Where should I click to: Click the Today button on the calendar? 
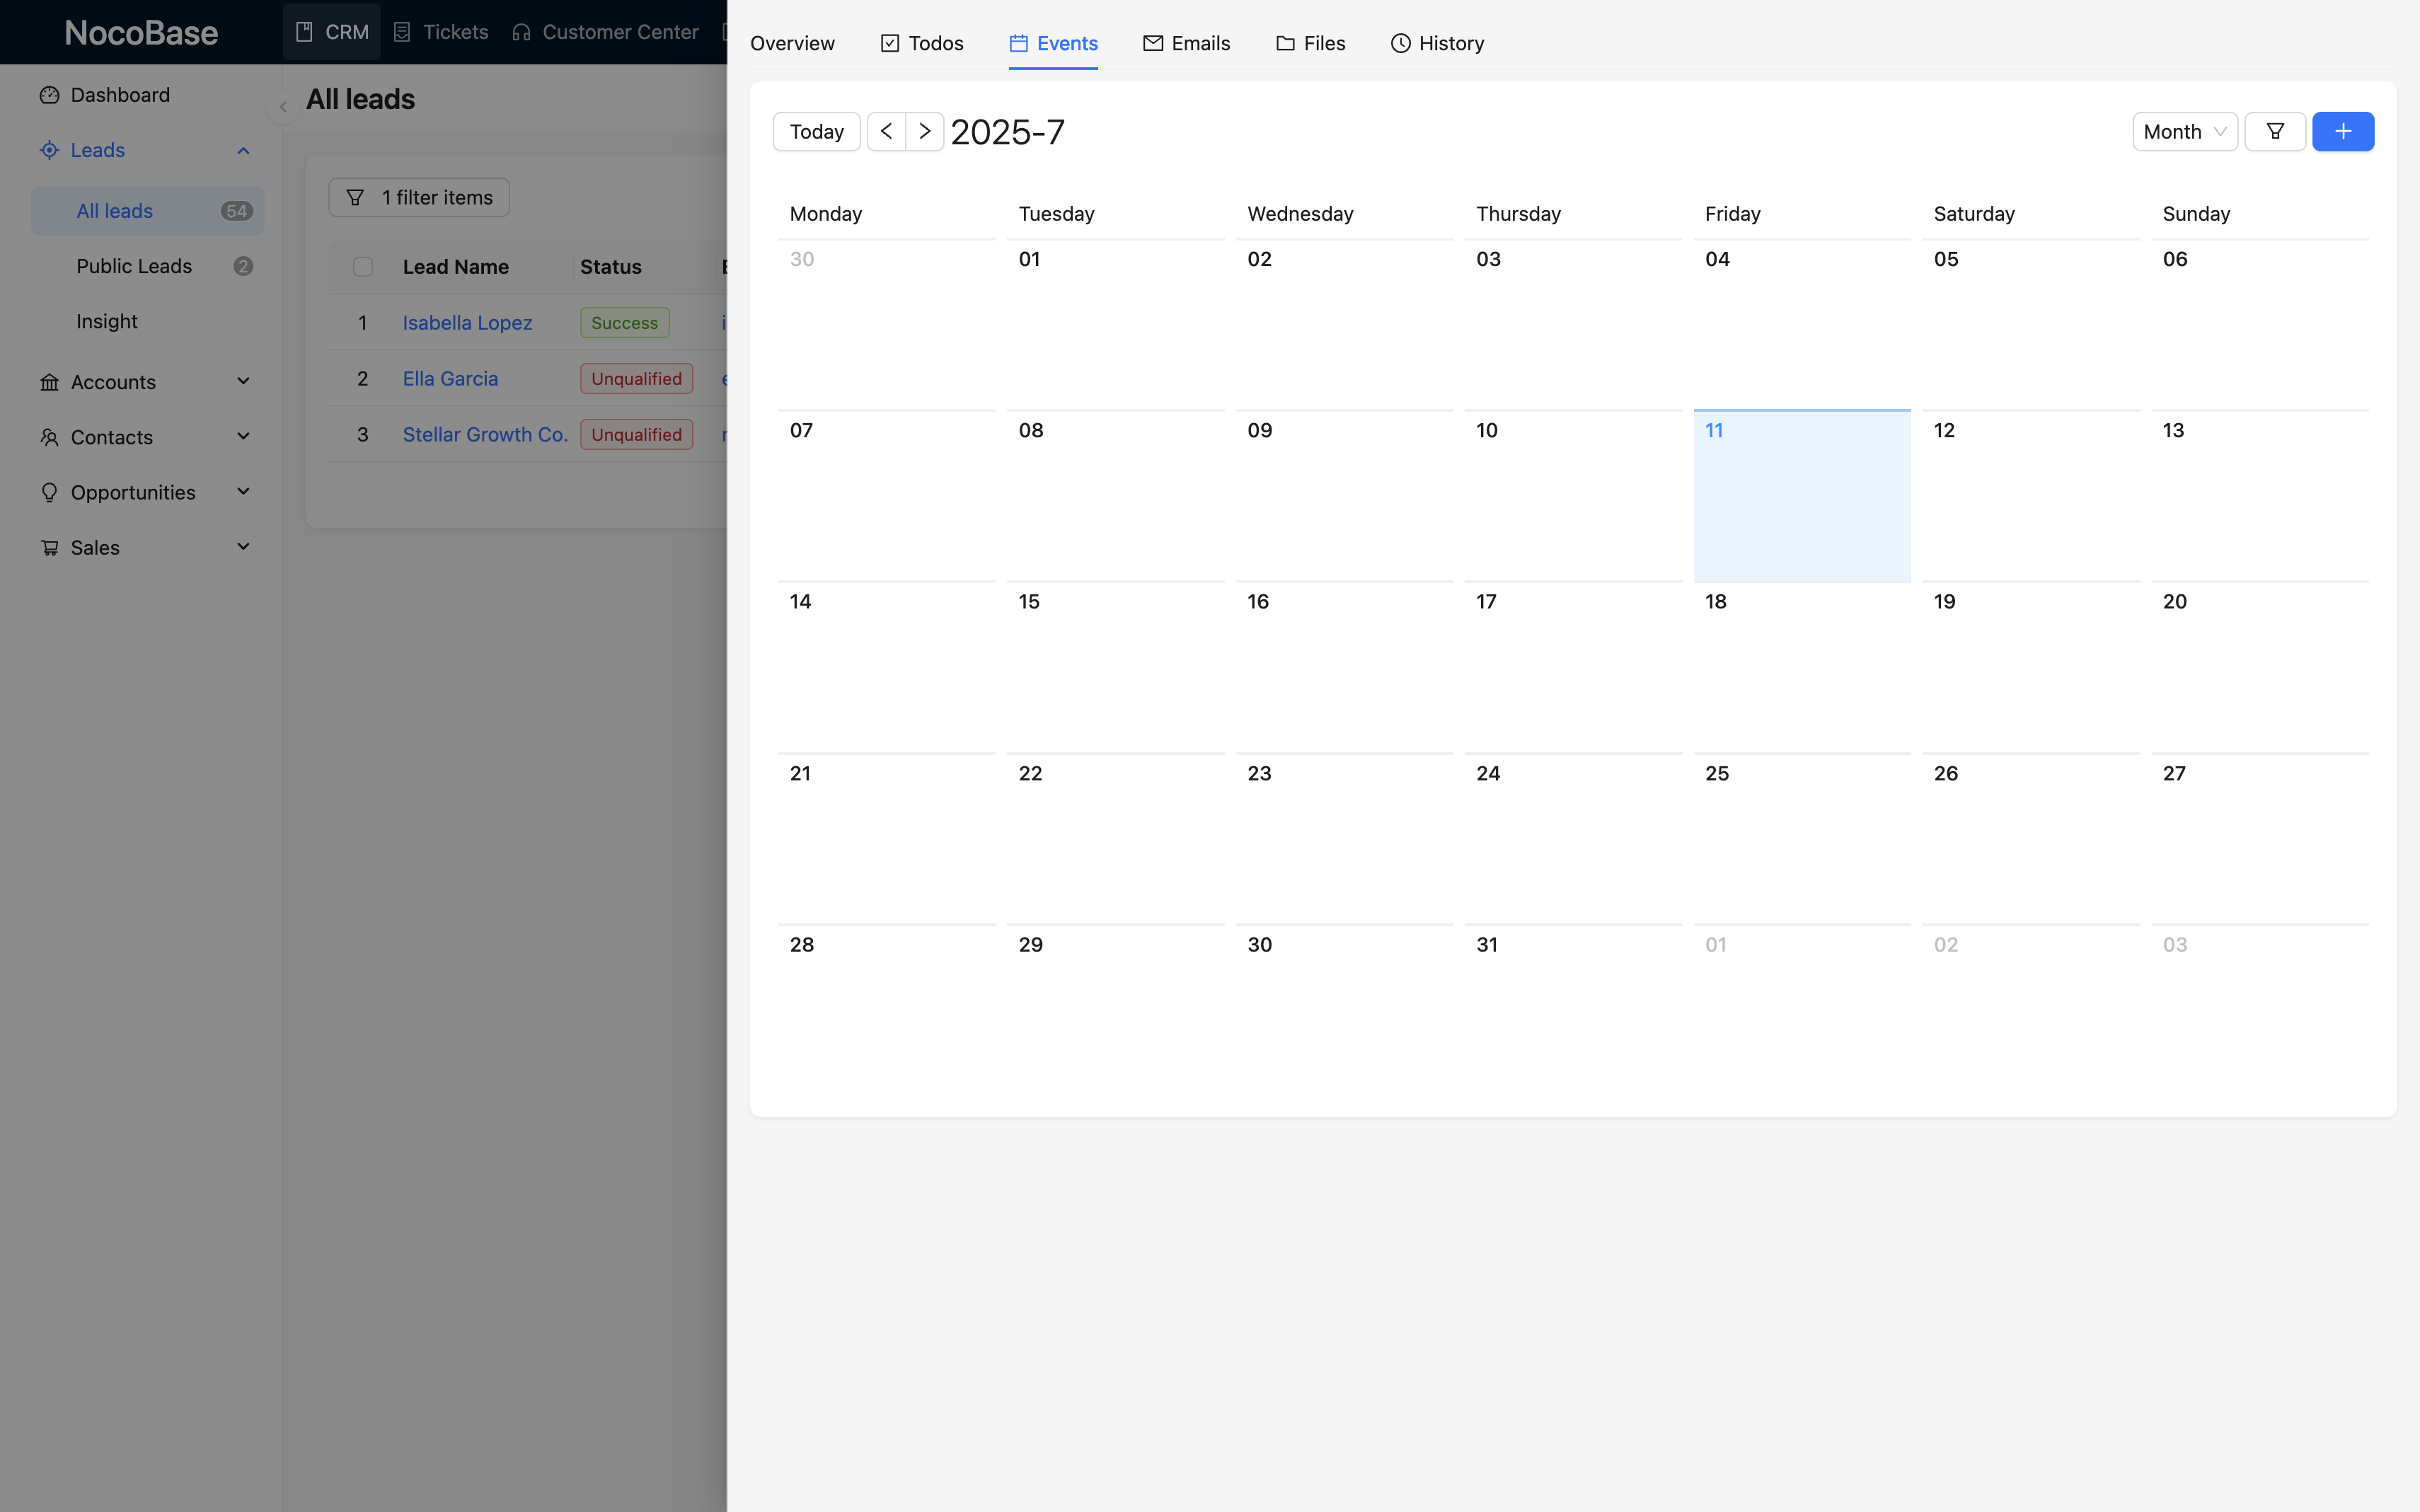816,131
